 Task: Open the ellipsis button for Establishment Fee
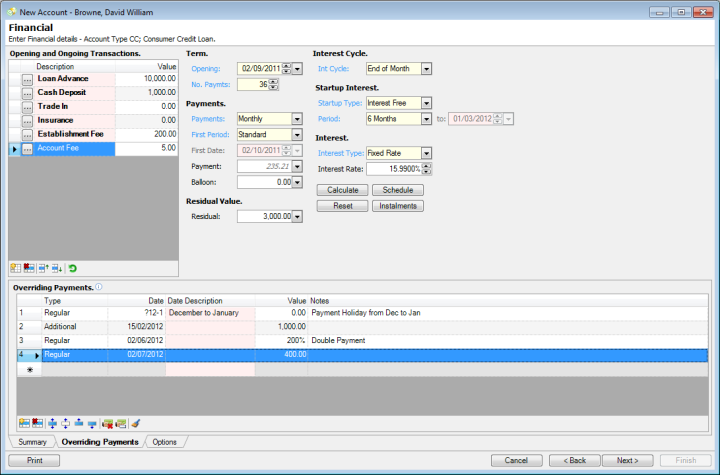tap(27, 134)
